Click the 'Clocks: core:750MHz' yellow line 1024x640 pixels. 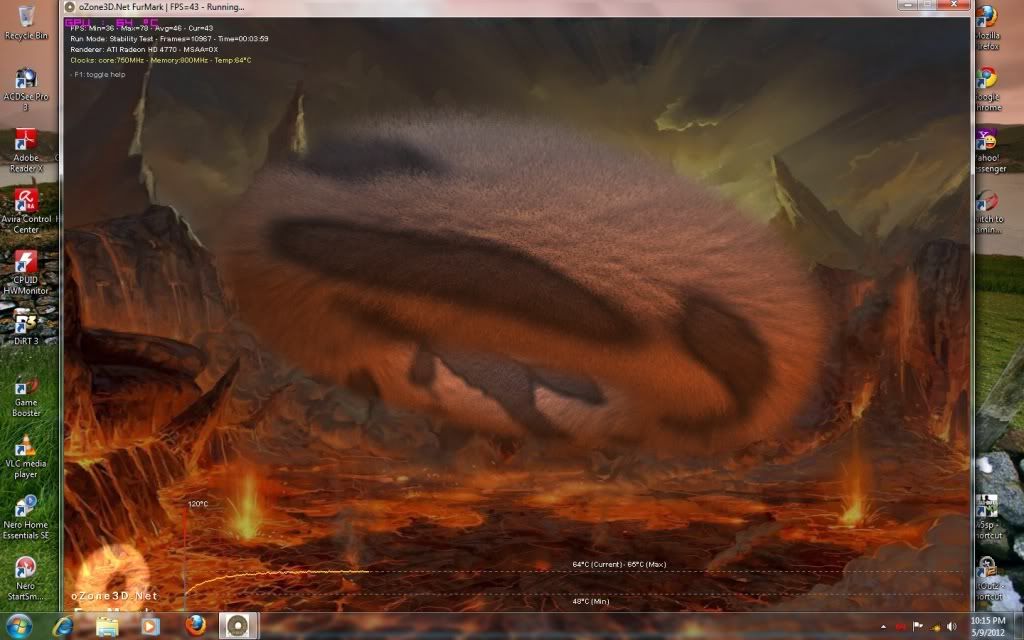pos(161,60)
